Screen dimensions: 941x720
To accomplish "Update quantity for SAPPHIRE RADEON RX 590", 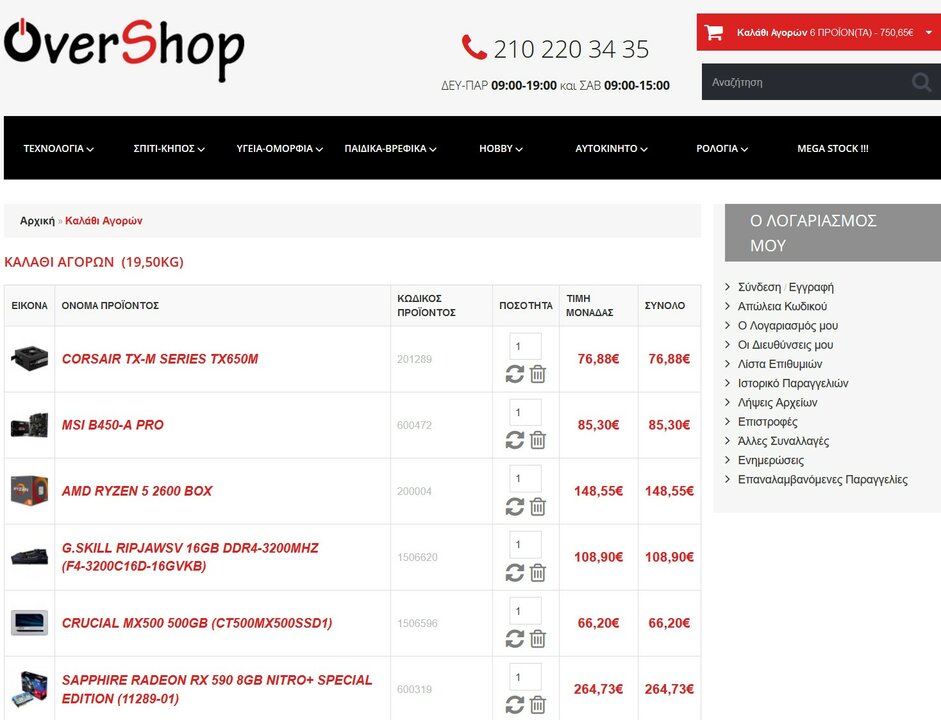I will tap(514, 705).
